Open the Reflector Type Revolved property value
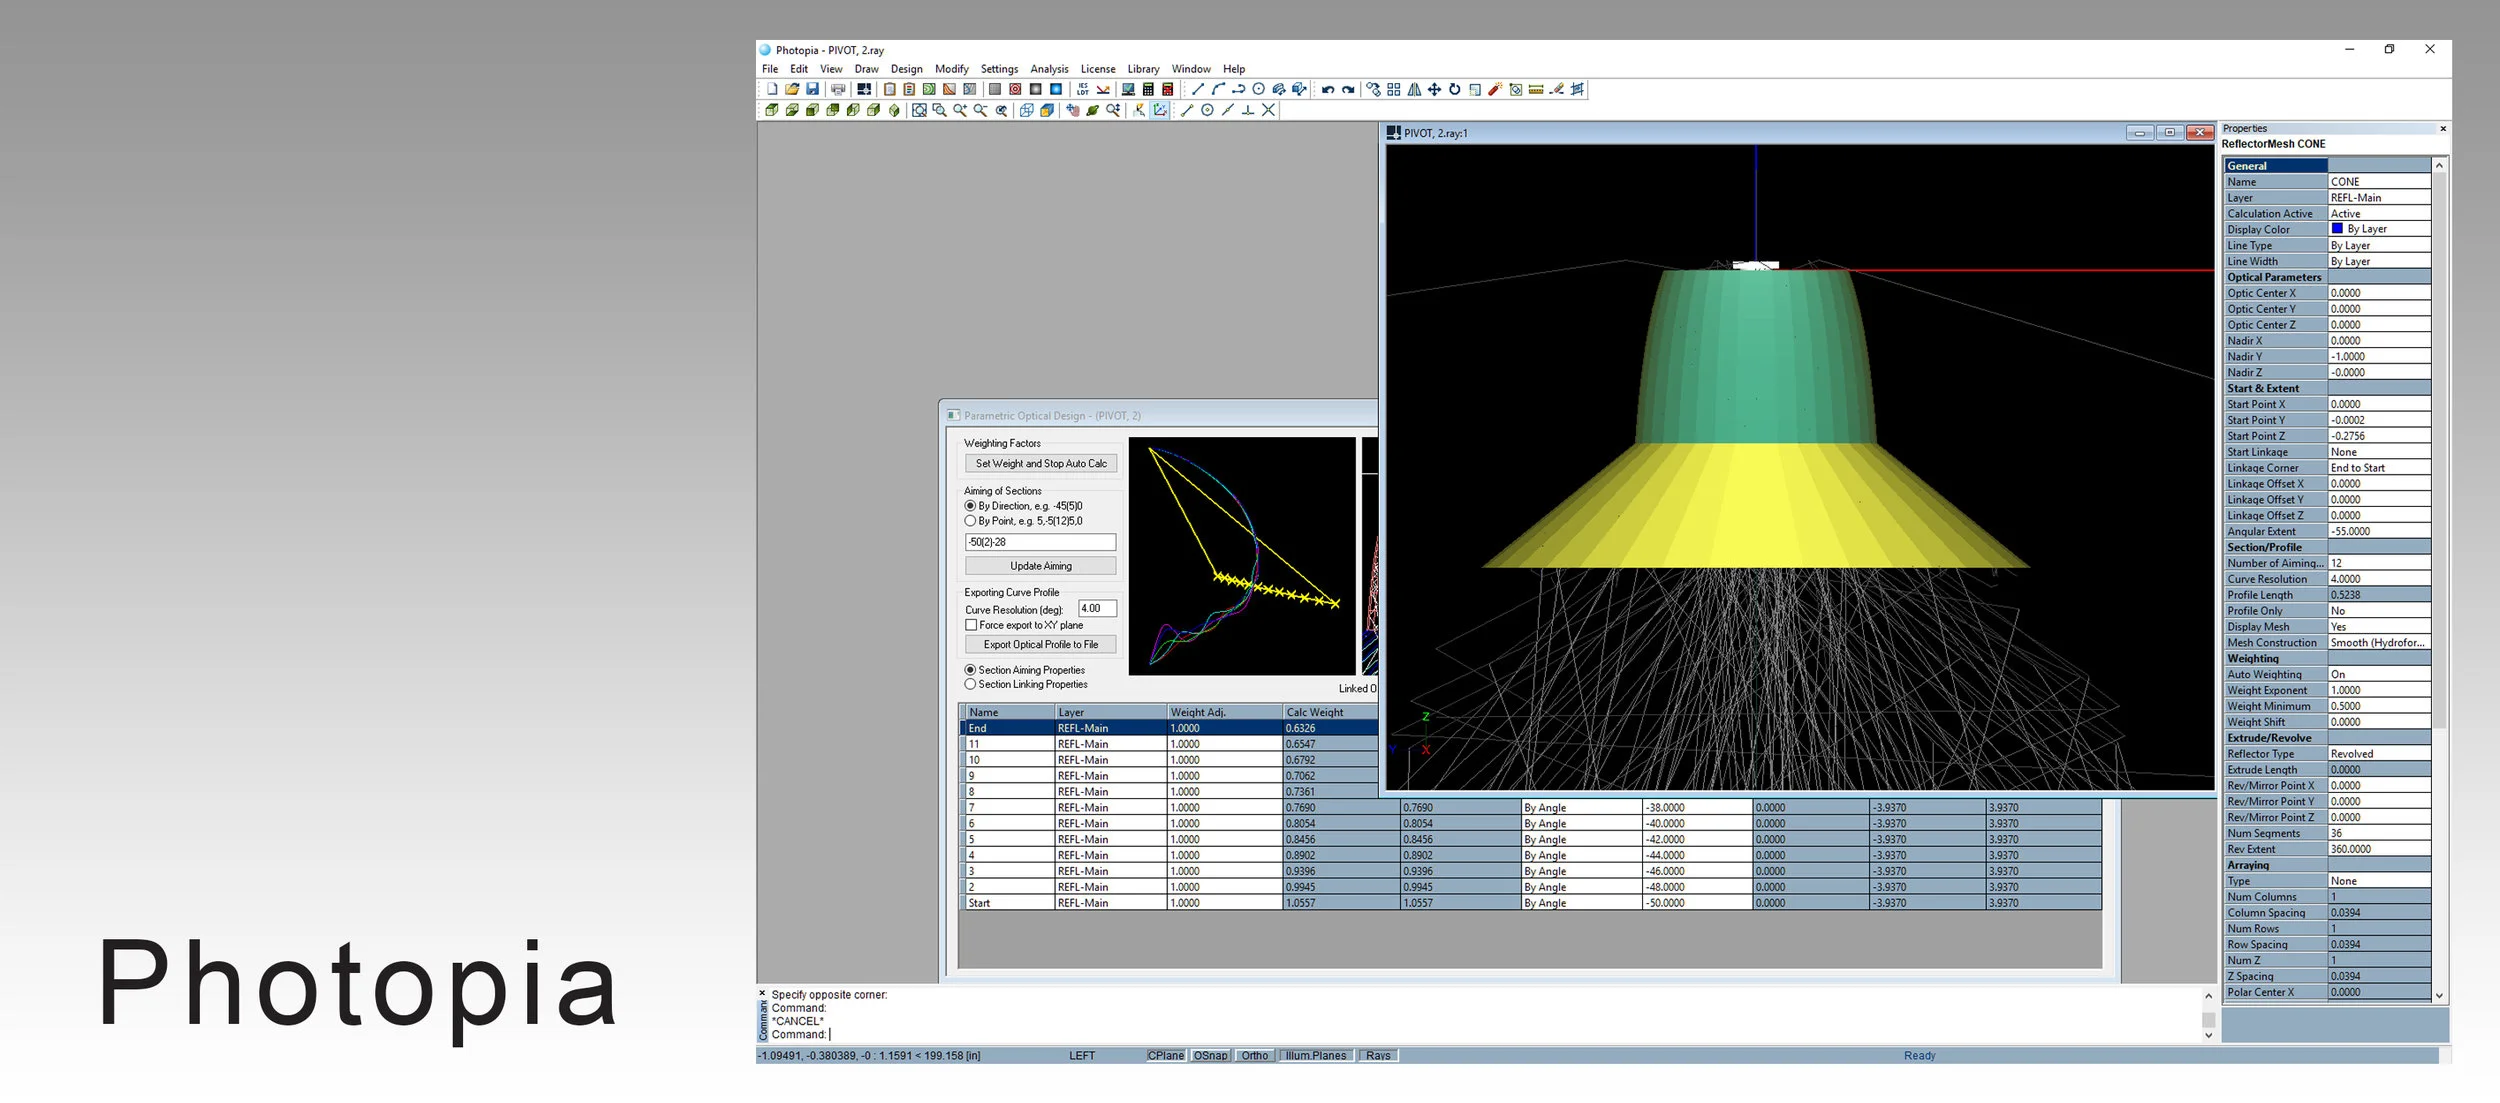 pyautogui.click(x=2379, y=754)
